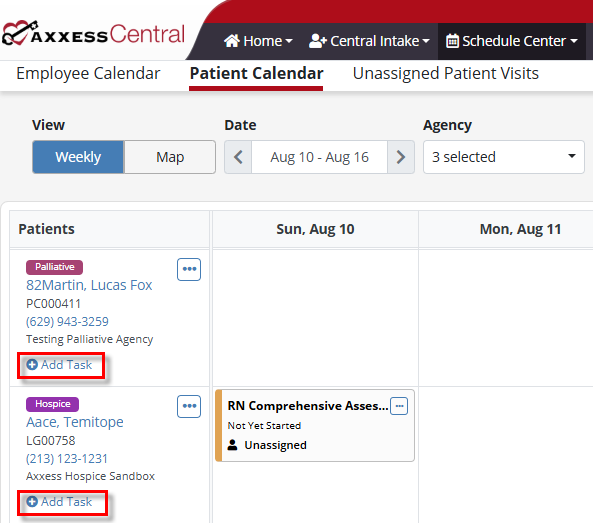Click plus icon for Lucas Fox Add Task
Screen dimensions: 593x523
(32, 365)
